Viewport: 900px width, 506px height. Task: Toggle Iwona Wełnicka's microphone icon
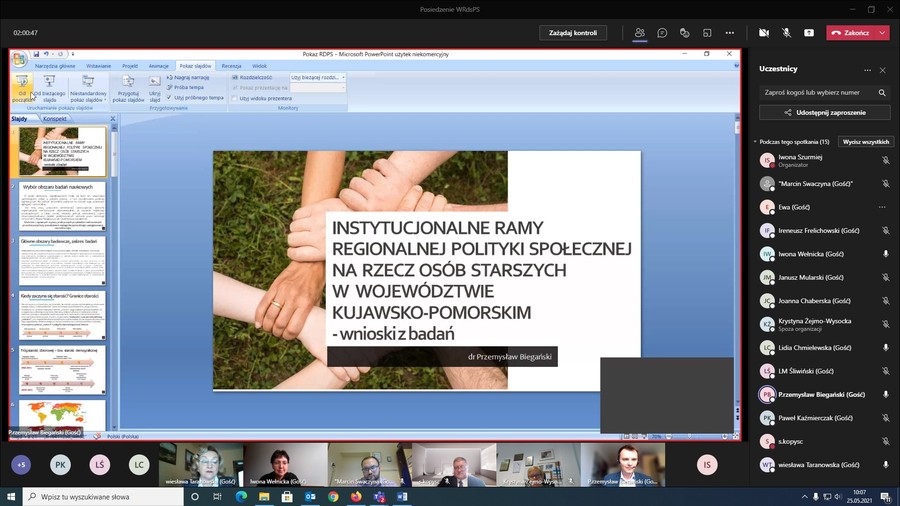pos(885,254)
